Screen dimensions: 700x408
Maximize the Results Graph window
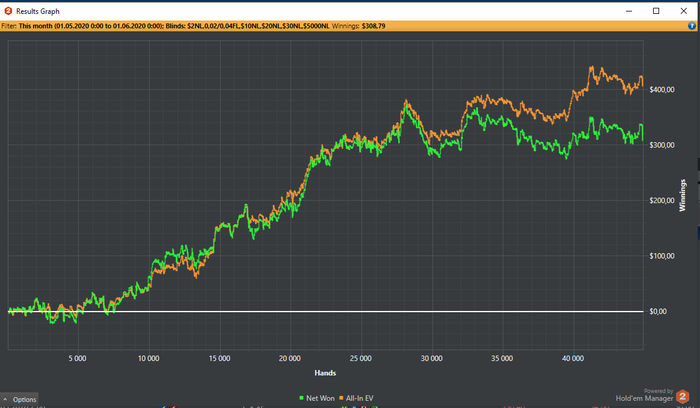coord(656,11)
